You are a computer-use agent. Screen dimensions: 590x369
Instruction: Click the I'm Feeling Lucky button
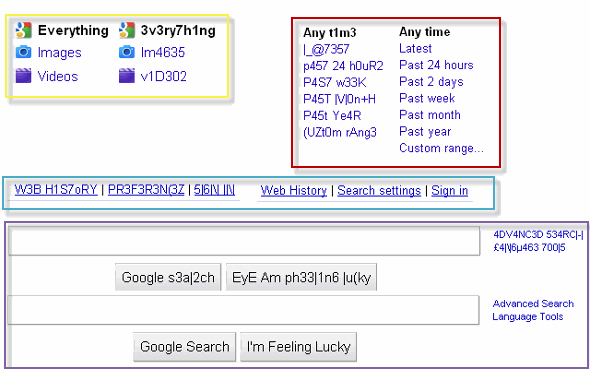(298, 346)
